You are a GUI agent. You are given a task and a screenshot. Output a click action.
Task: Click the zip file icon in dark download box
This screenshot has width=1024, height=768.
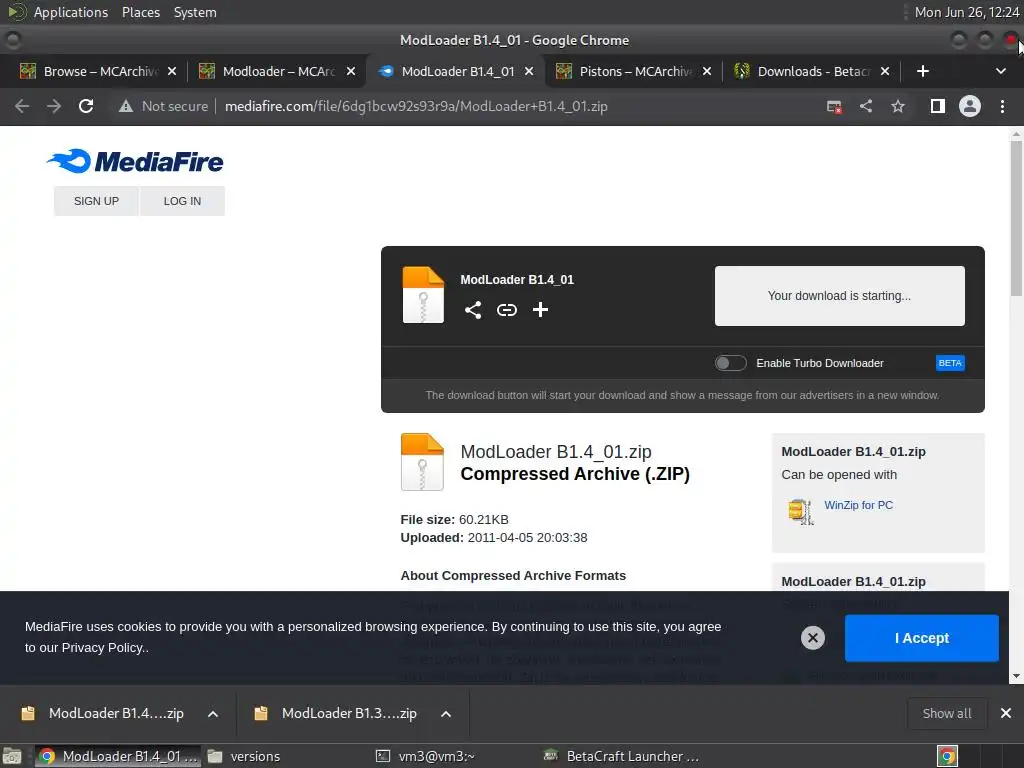423,295
